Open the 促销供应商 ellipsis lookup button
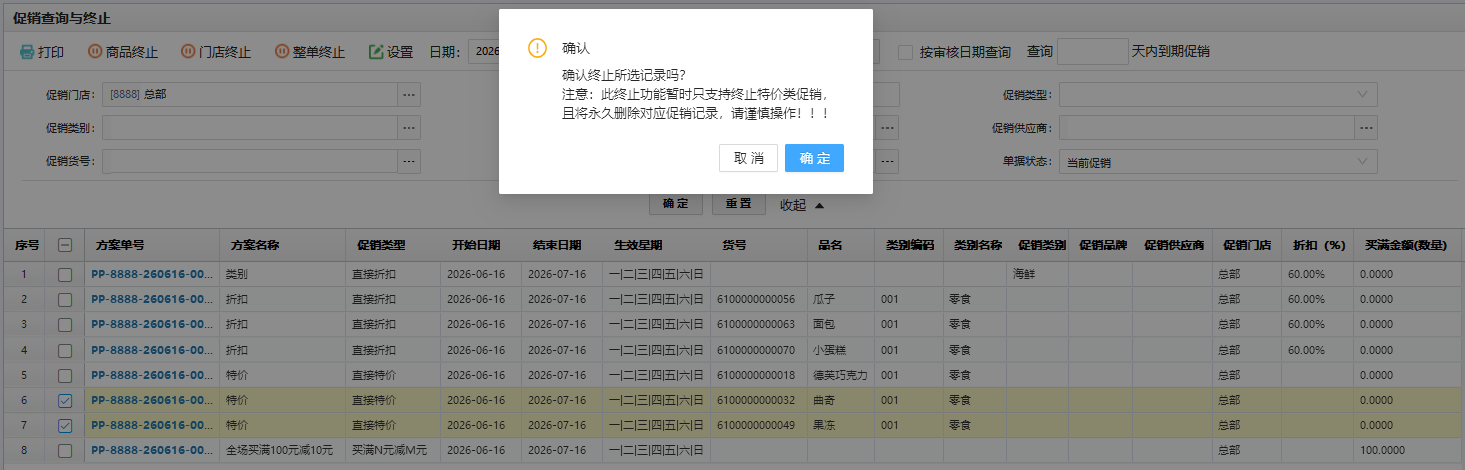Viewport: 1465px width, 470px height. click(1366, 128)
